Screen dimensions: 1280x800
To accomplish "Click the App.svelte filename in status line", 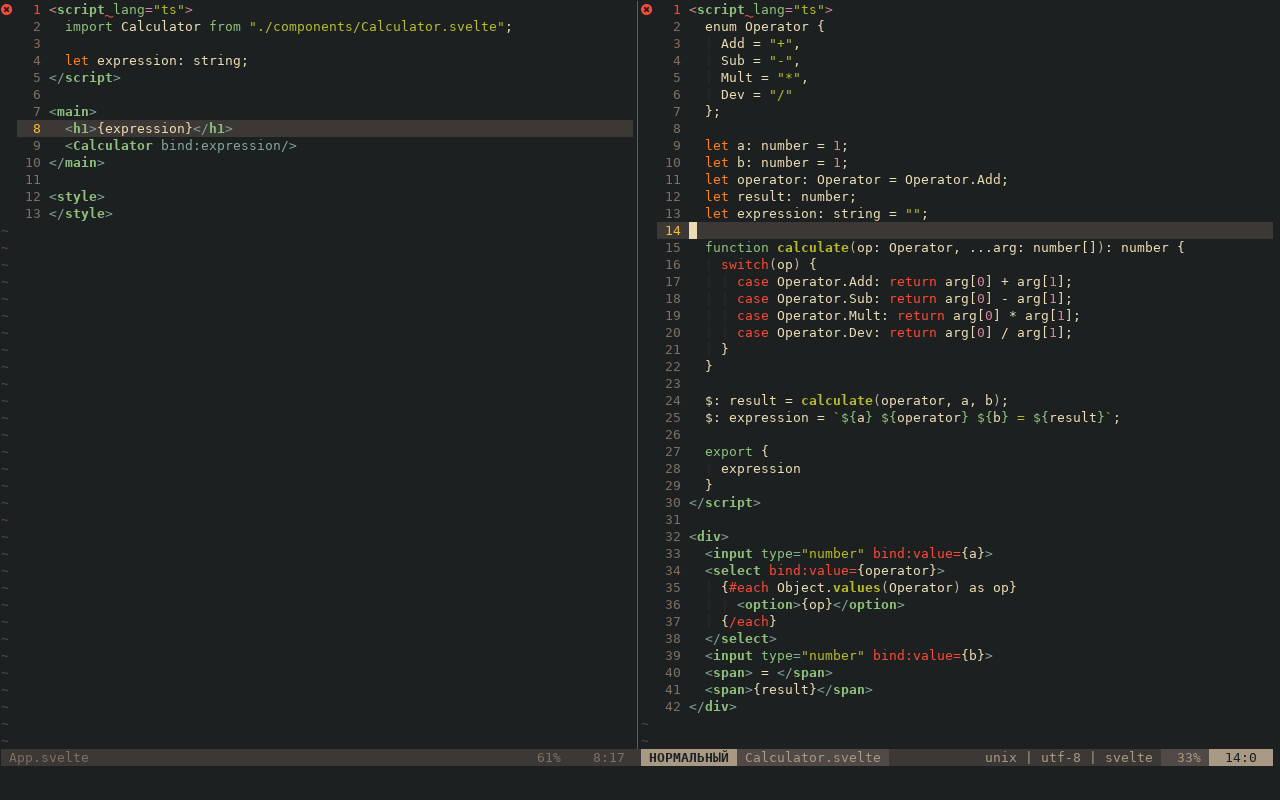I will 49,757.
